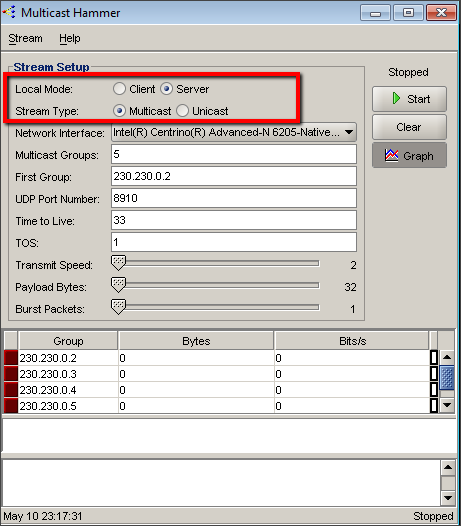Click the Clear button
This screenshot has height=526, width=461.
[x=409, y=127]
